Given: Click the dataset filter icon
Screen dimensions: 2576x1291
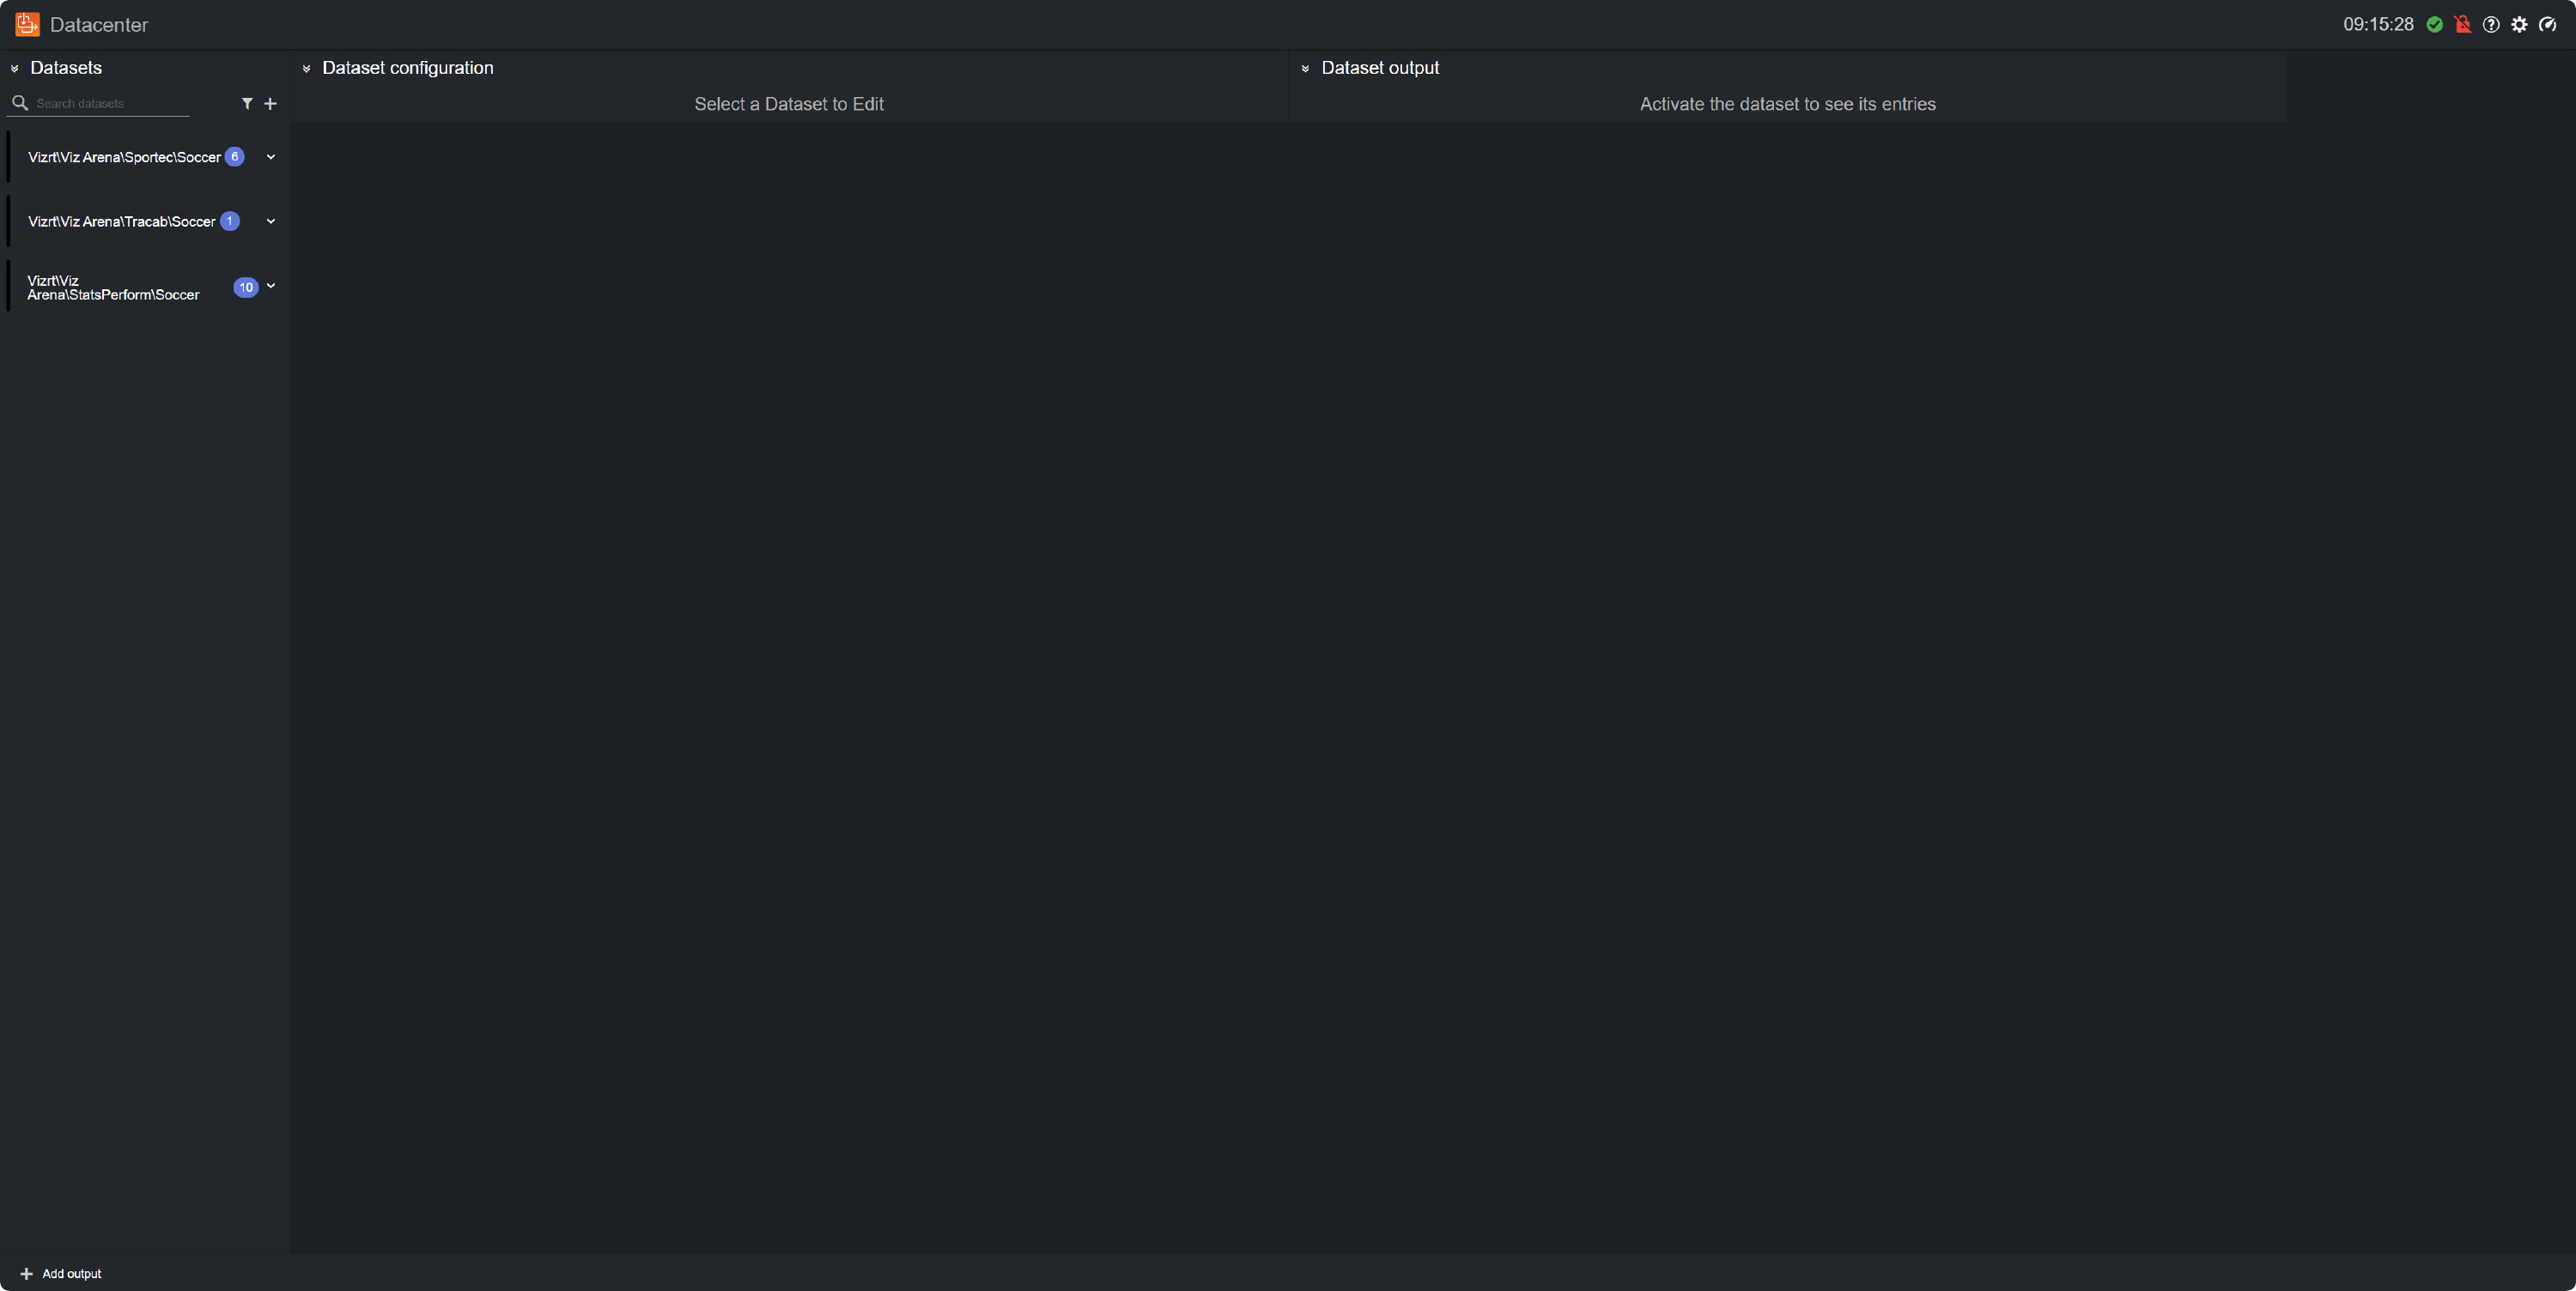Looking at the screenshot, I should click(x=247, y=103).
